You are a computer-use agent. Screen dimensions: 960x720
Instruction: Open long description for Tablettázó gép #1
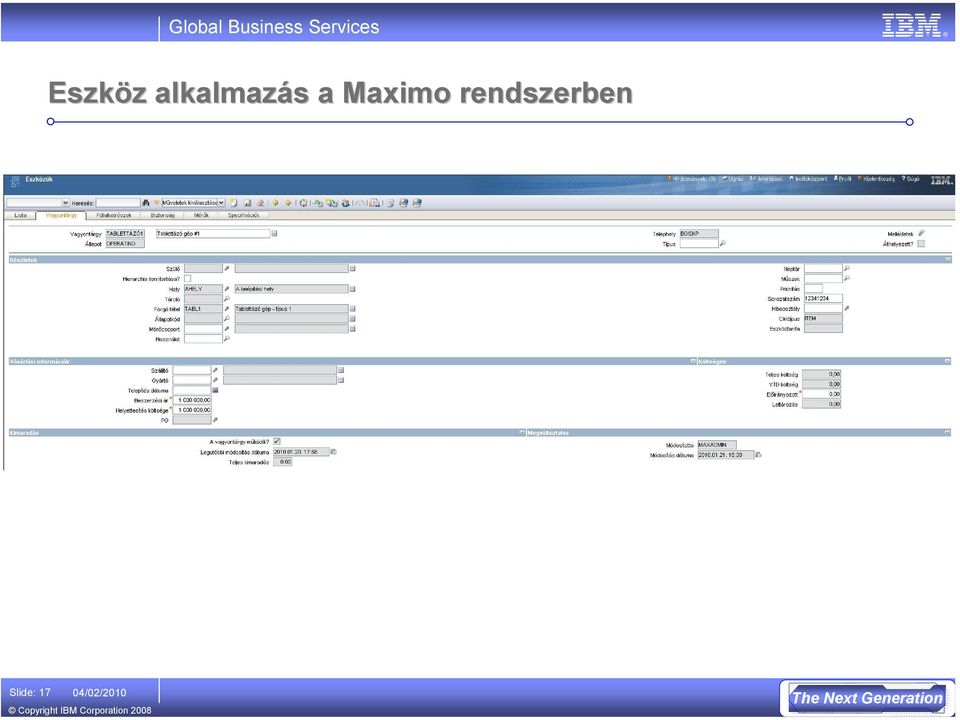coord(274,233)
